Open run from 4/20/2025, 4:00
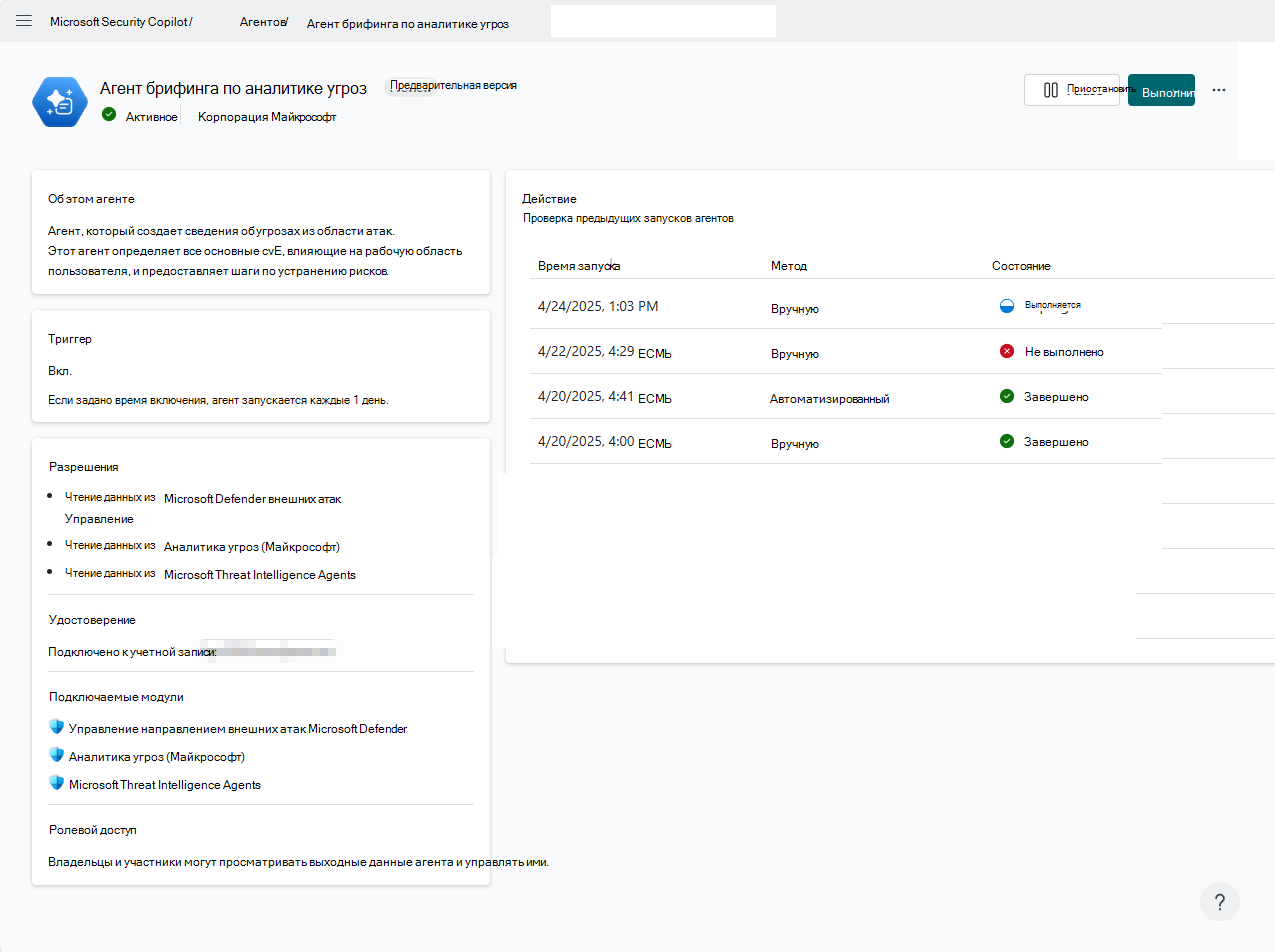The image size is (1275, 952). click(x=604, y=441)
